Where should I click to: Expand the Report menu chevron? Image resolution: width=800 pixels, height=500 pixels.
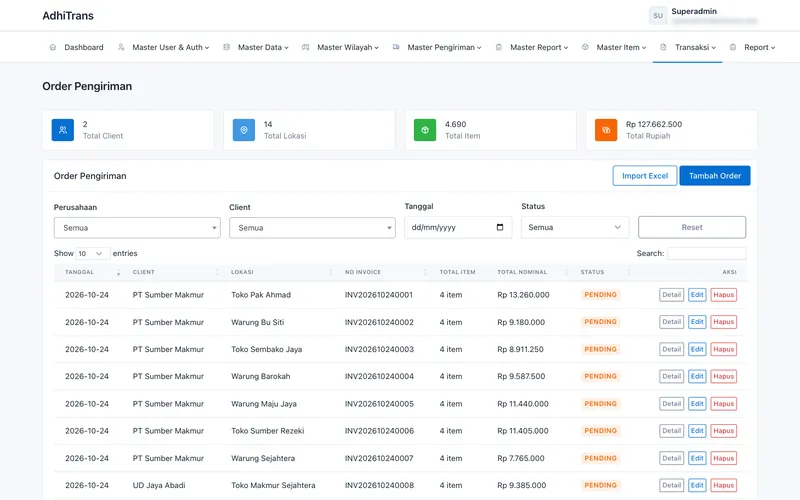pyautogui.click(x=773, y=47)
